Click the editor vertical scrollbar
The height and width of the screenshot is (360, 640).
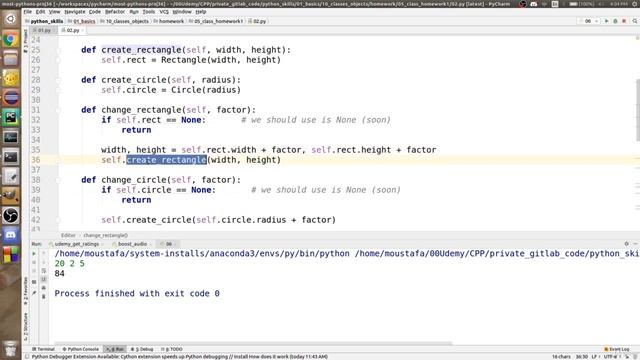(x=637, y=110)
